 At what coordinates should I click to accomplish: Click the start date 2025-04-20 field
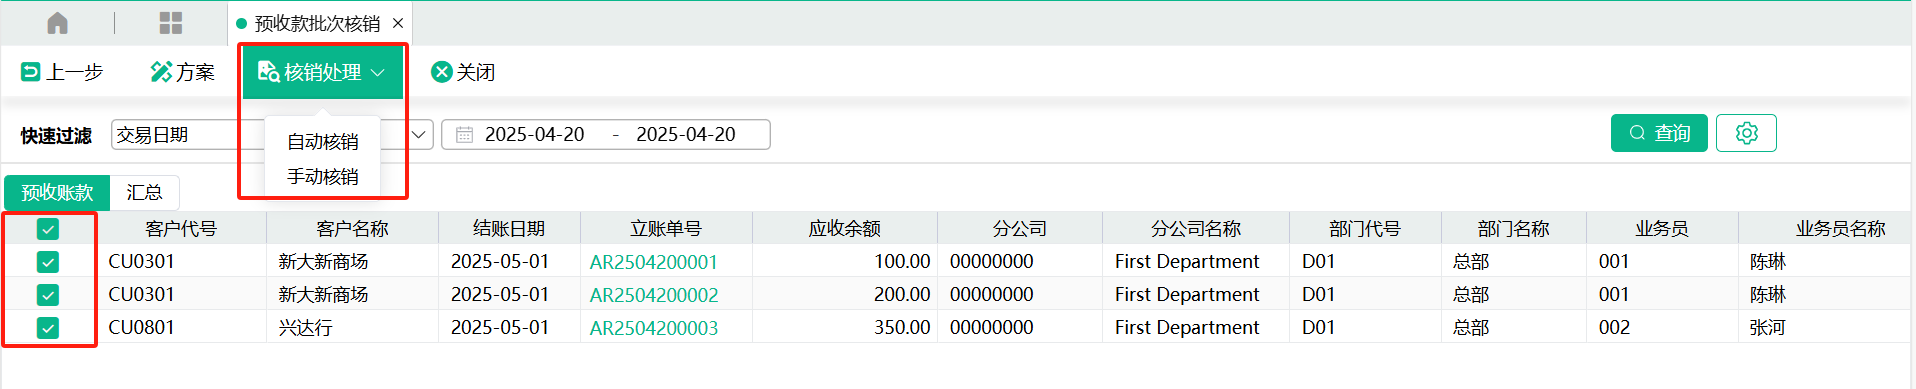[x=534, y=135]
